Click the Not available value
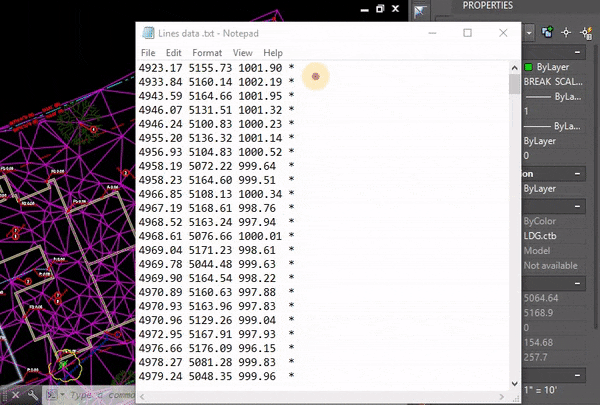 (x=550, y=266)
